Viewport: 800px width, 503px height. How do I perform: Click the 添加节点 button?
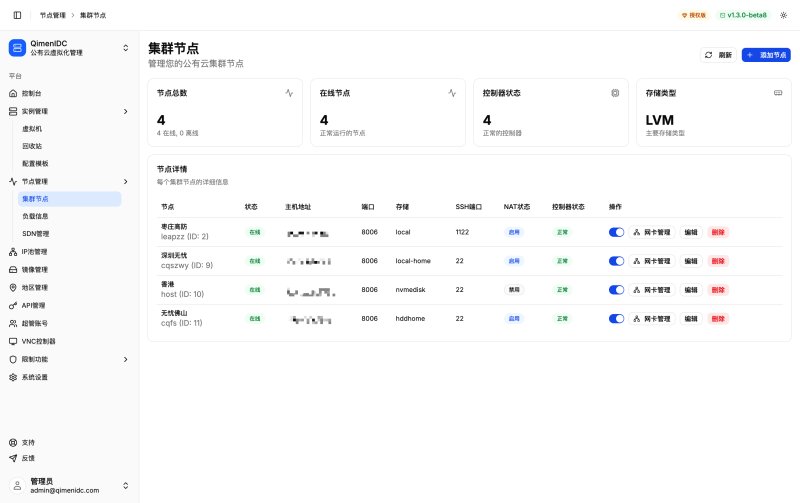click(766, 55)
